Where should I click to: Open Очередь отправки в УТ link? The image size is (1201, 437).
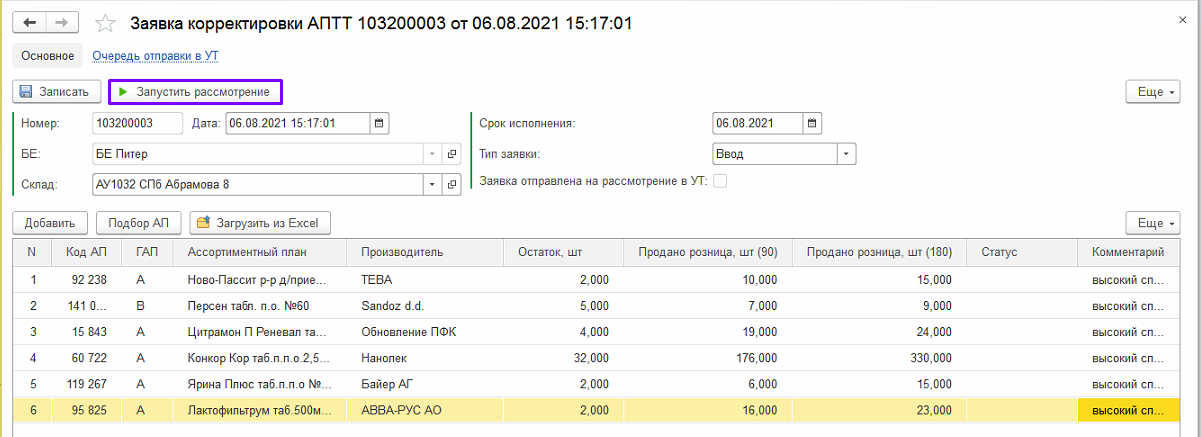pos(155,56)
